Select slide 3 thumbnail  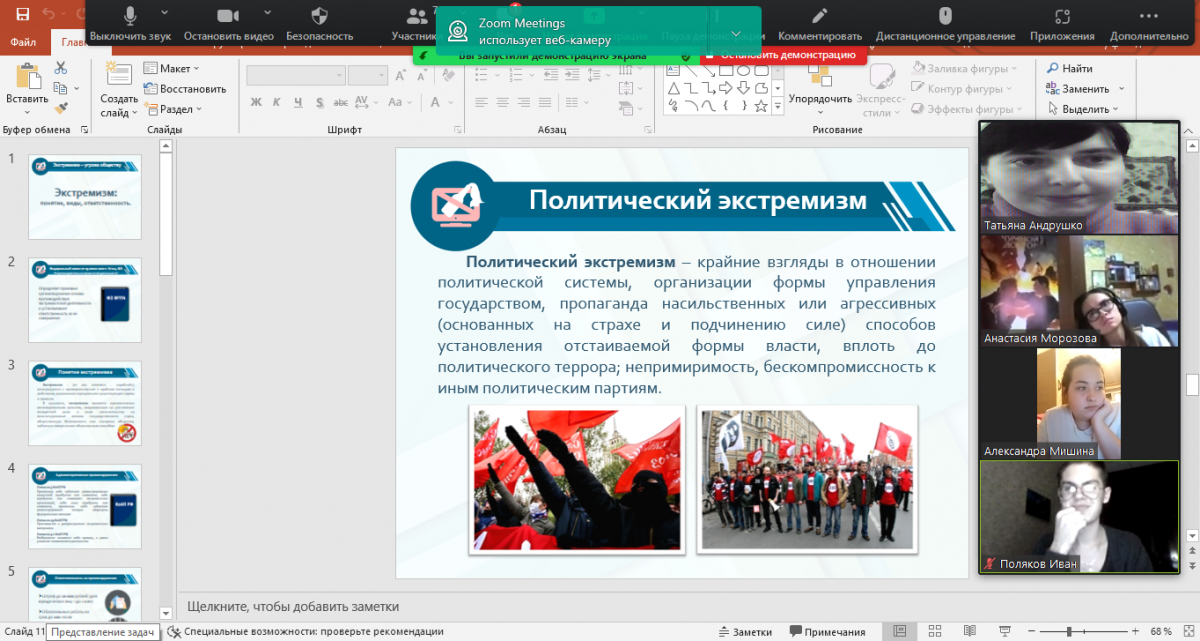[x=85, y=403]
